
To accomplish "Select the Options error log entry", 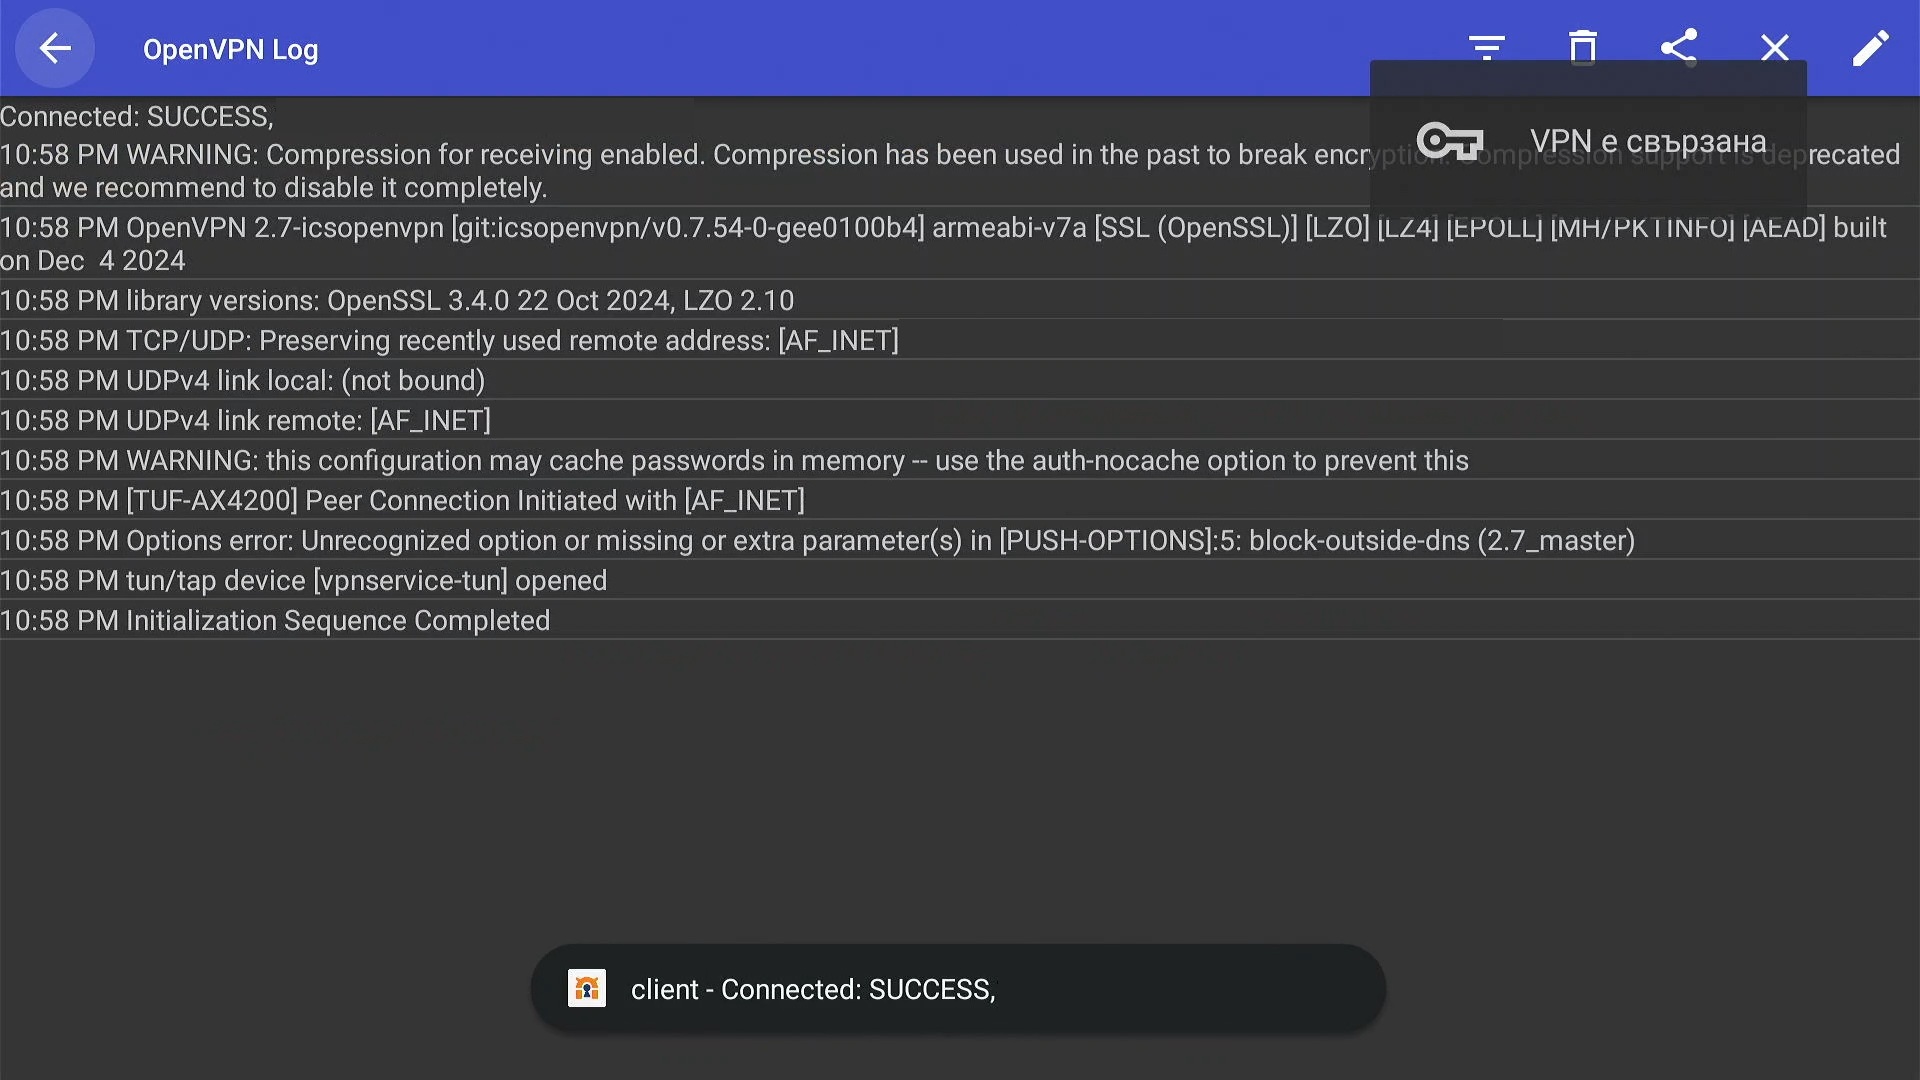I will click(x=960, y=540).
